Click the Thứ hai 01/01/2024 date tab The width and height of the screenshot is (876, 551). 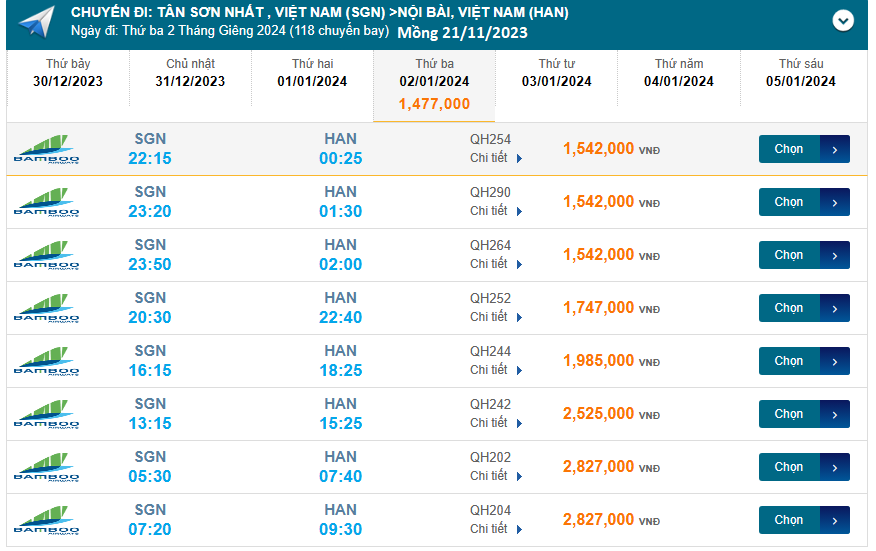point(312,73)
